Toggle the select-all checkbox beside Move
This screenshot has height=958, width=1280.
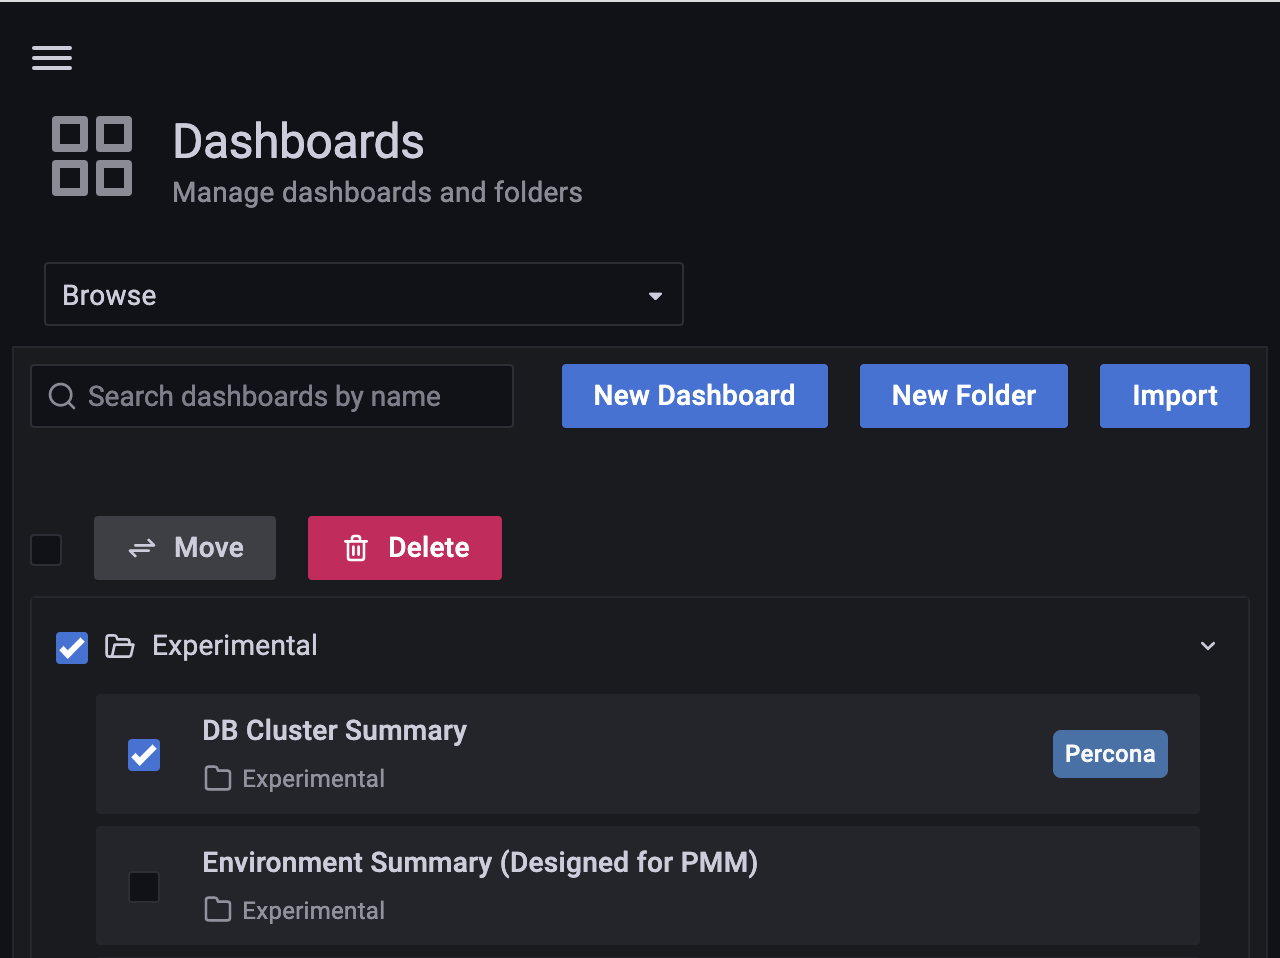(46, 549)
